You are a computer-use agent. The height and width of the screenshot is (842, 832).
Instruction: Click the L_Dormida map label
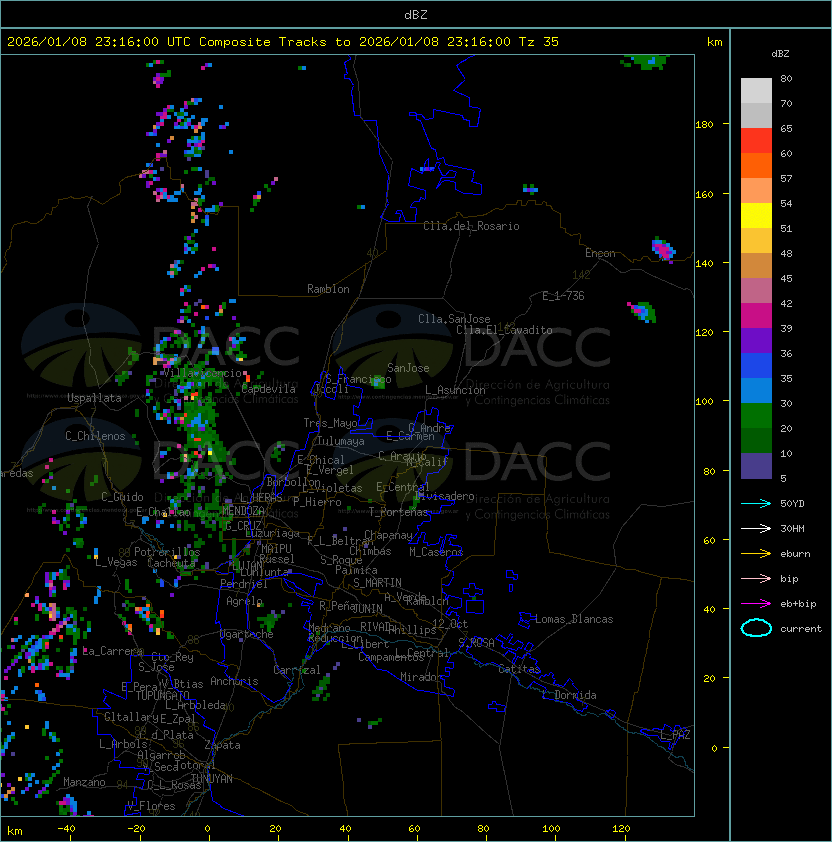[x=569, y=695]
